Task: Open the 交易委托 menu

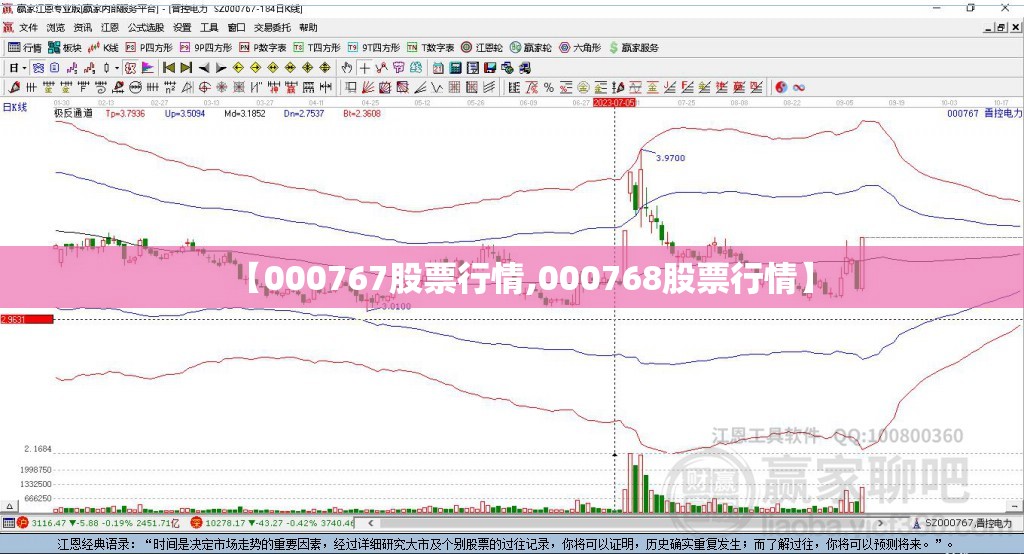Action: point(272,27)
